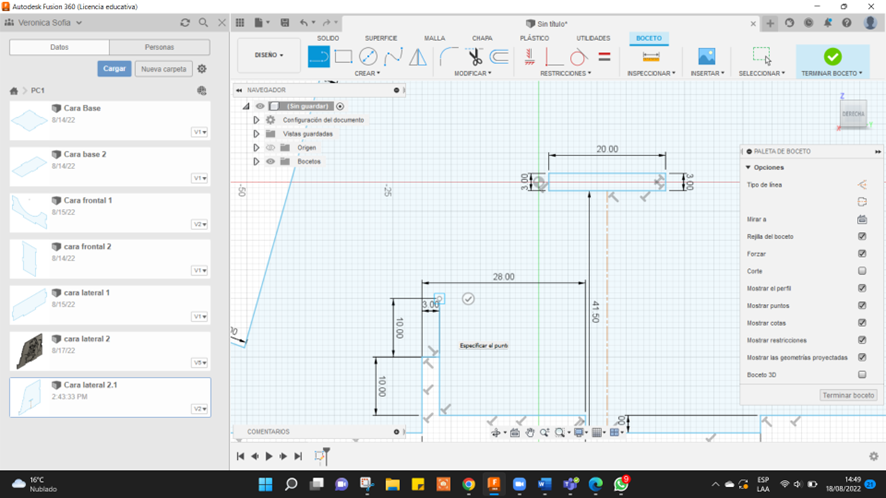Toggle Mostrar puntos checkbox
This screenshot has width=886, height=498.
[x=862, y=305]
